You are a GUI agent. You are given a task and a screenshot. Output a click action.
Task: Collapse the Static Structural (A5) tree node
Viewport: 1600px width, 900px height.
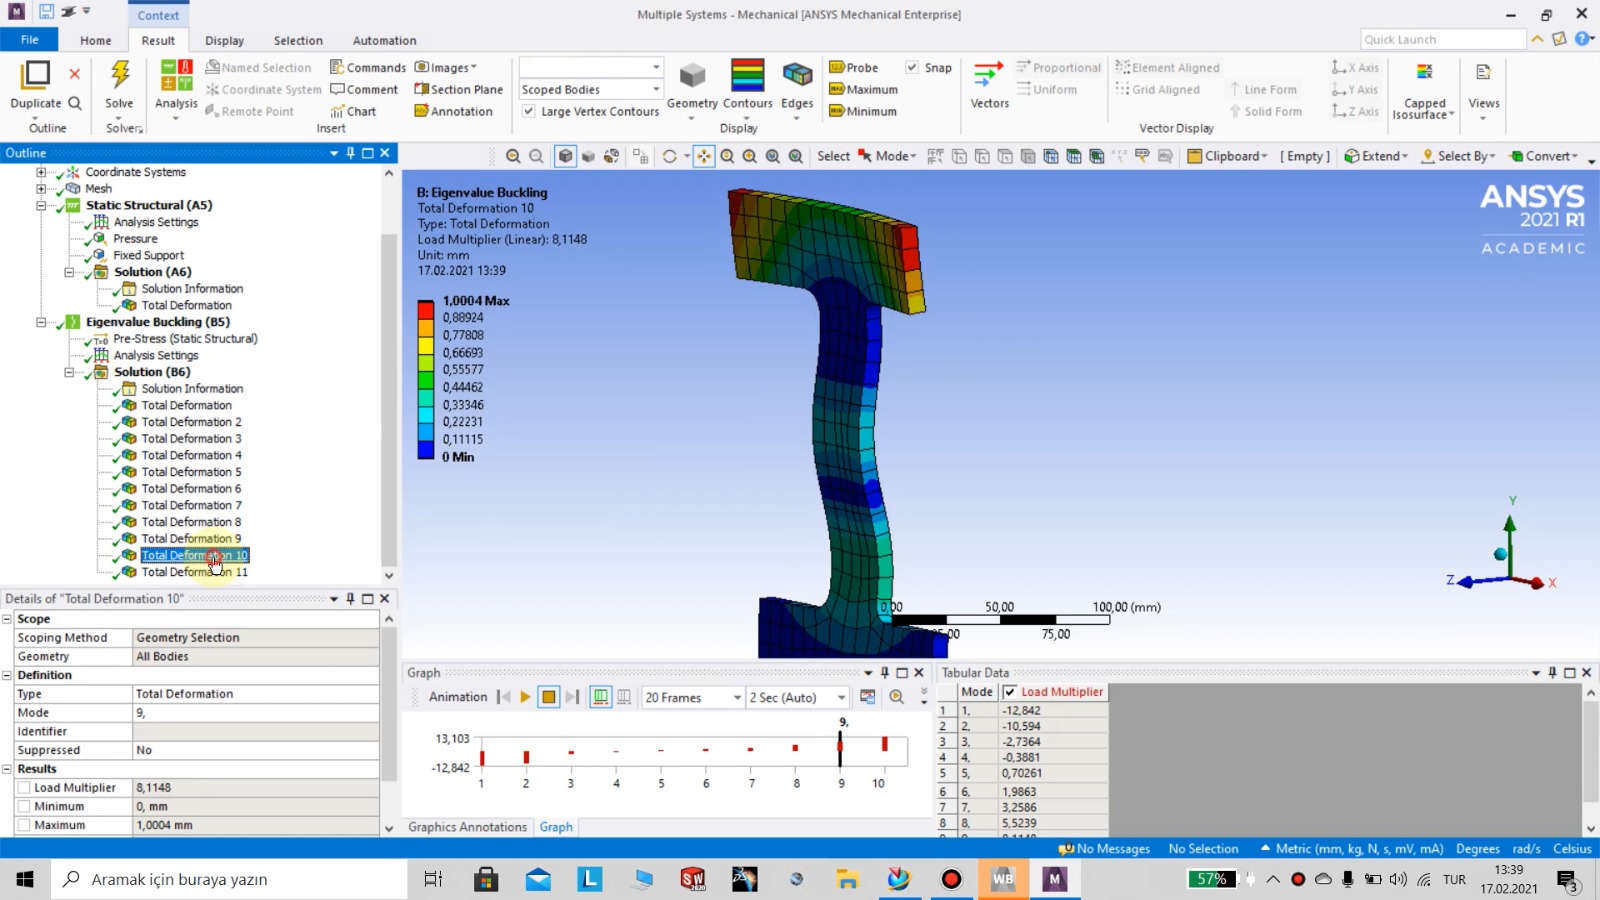click(x=41, y=205)
